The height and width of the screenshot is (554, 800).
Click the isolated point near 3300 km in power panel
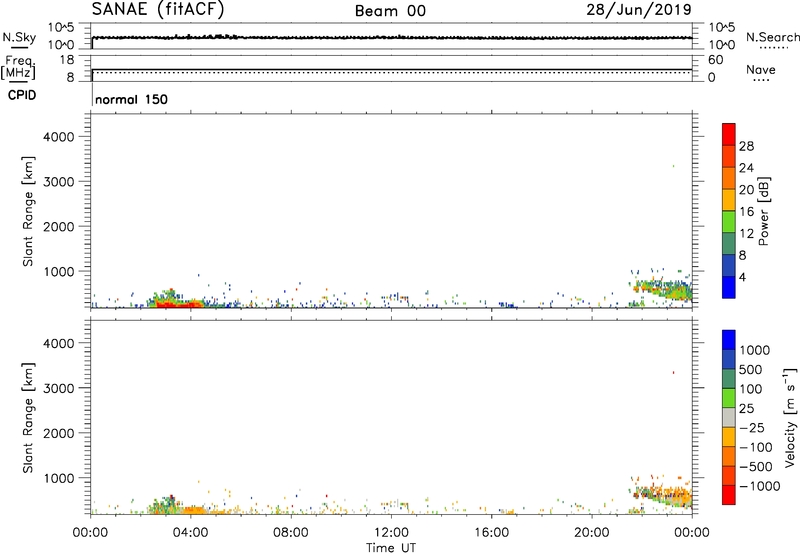pos(673,166)
